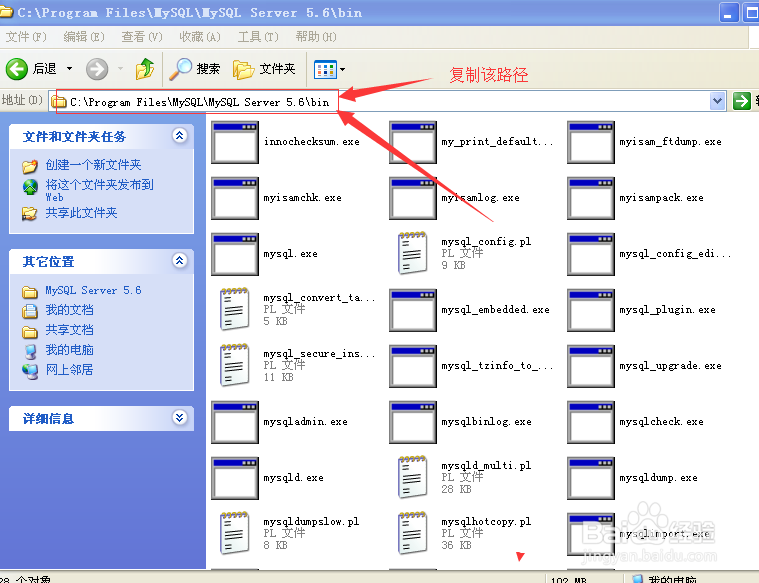Go to MySQL Server 5.6 folder link

(93, 291)
